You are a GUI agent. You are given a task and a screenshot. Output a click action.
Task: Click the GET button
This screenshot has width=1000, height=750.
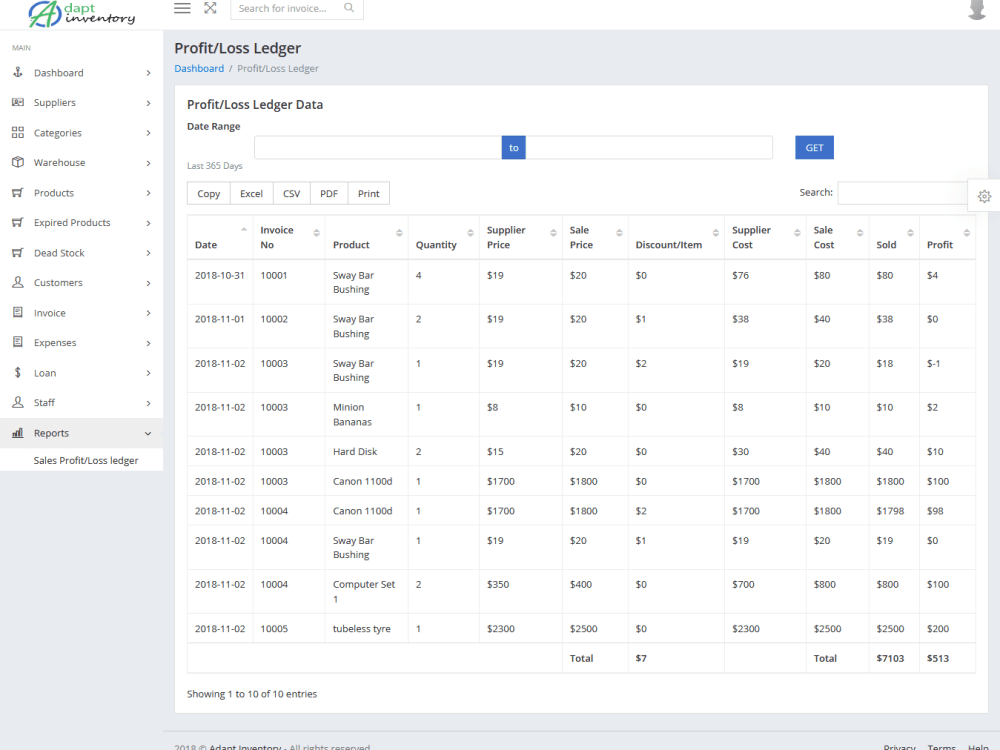click(814, 147)
